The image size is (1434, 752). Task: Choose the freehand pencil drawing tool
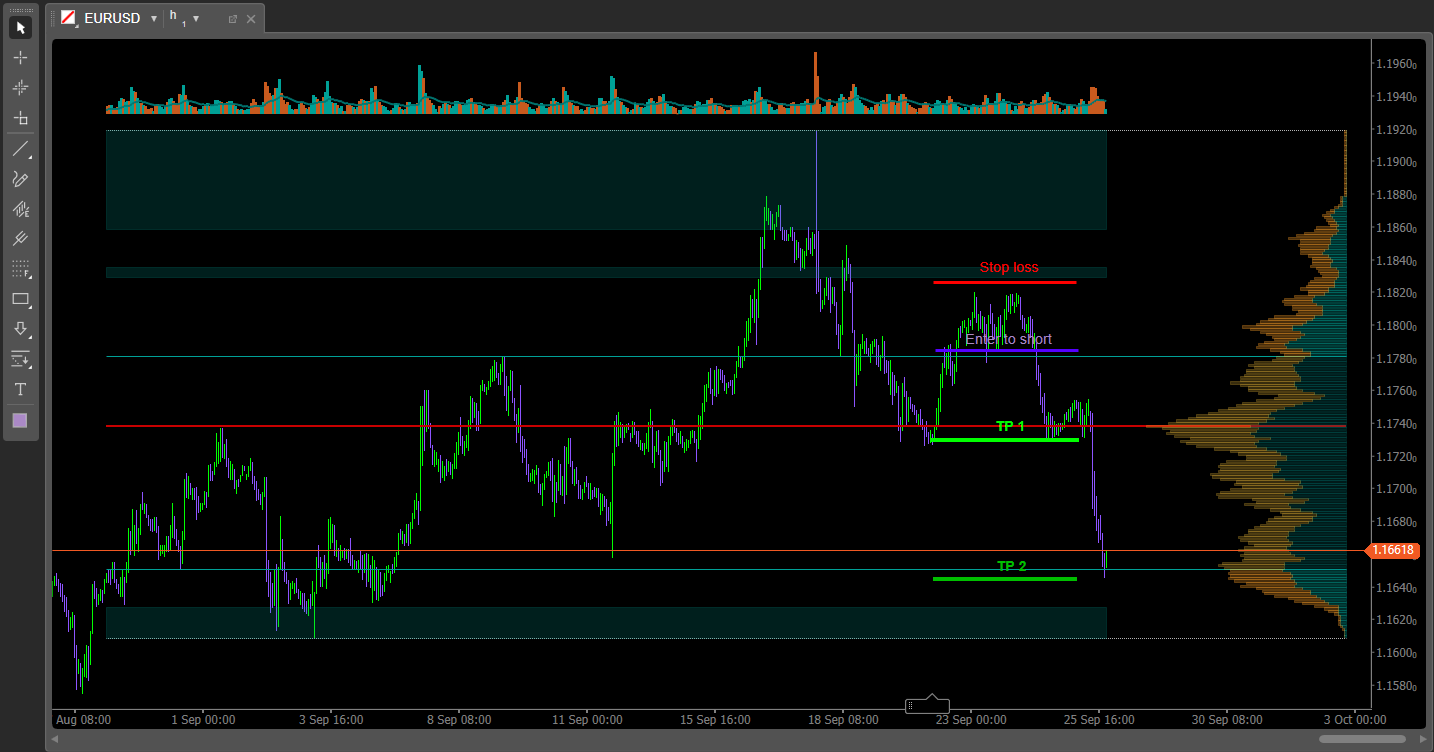point(20,179)
